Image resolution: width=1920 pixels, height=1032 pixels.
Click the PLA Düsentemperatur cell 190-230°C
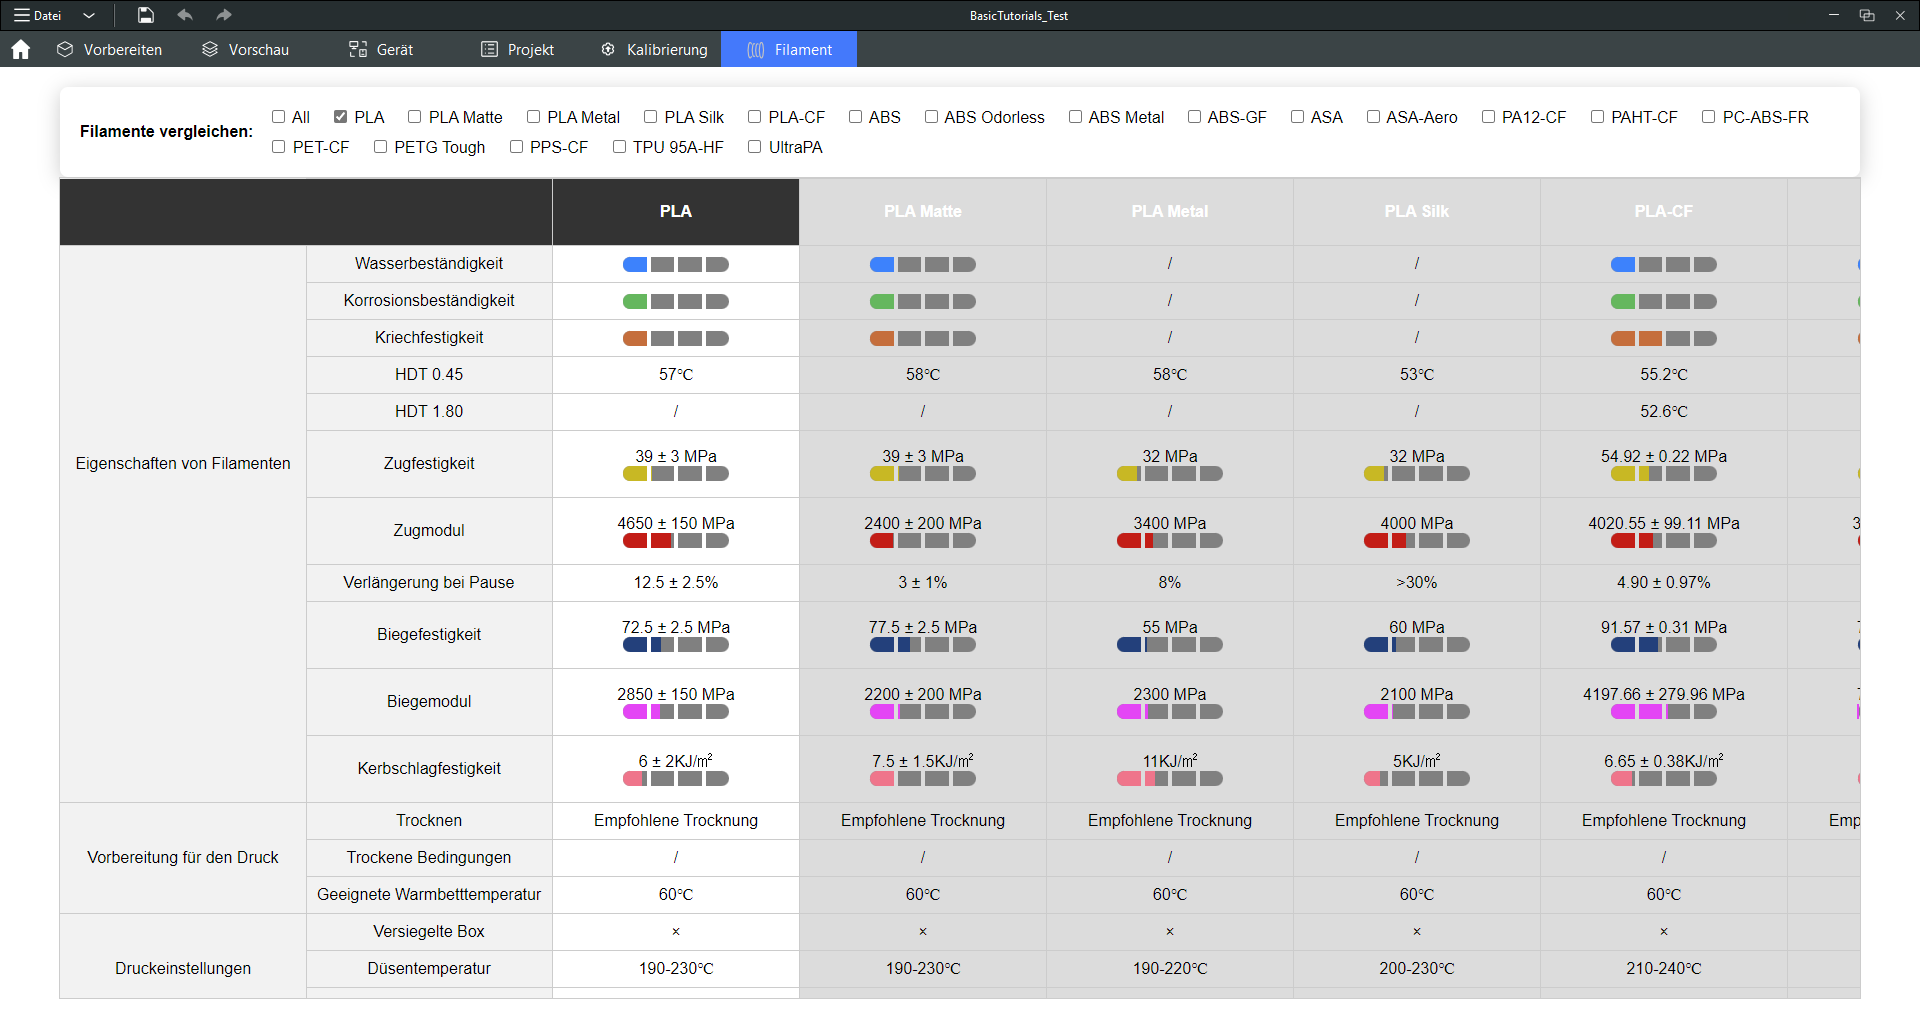click(675, 968)
